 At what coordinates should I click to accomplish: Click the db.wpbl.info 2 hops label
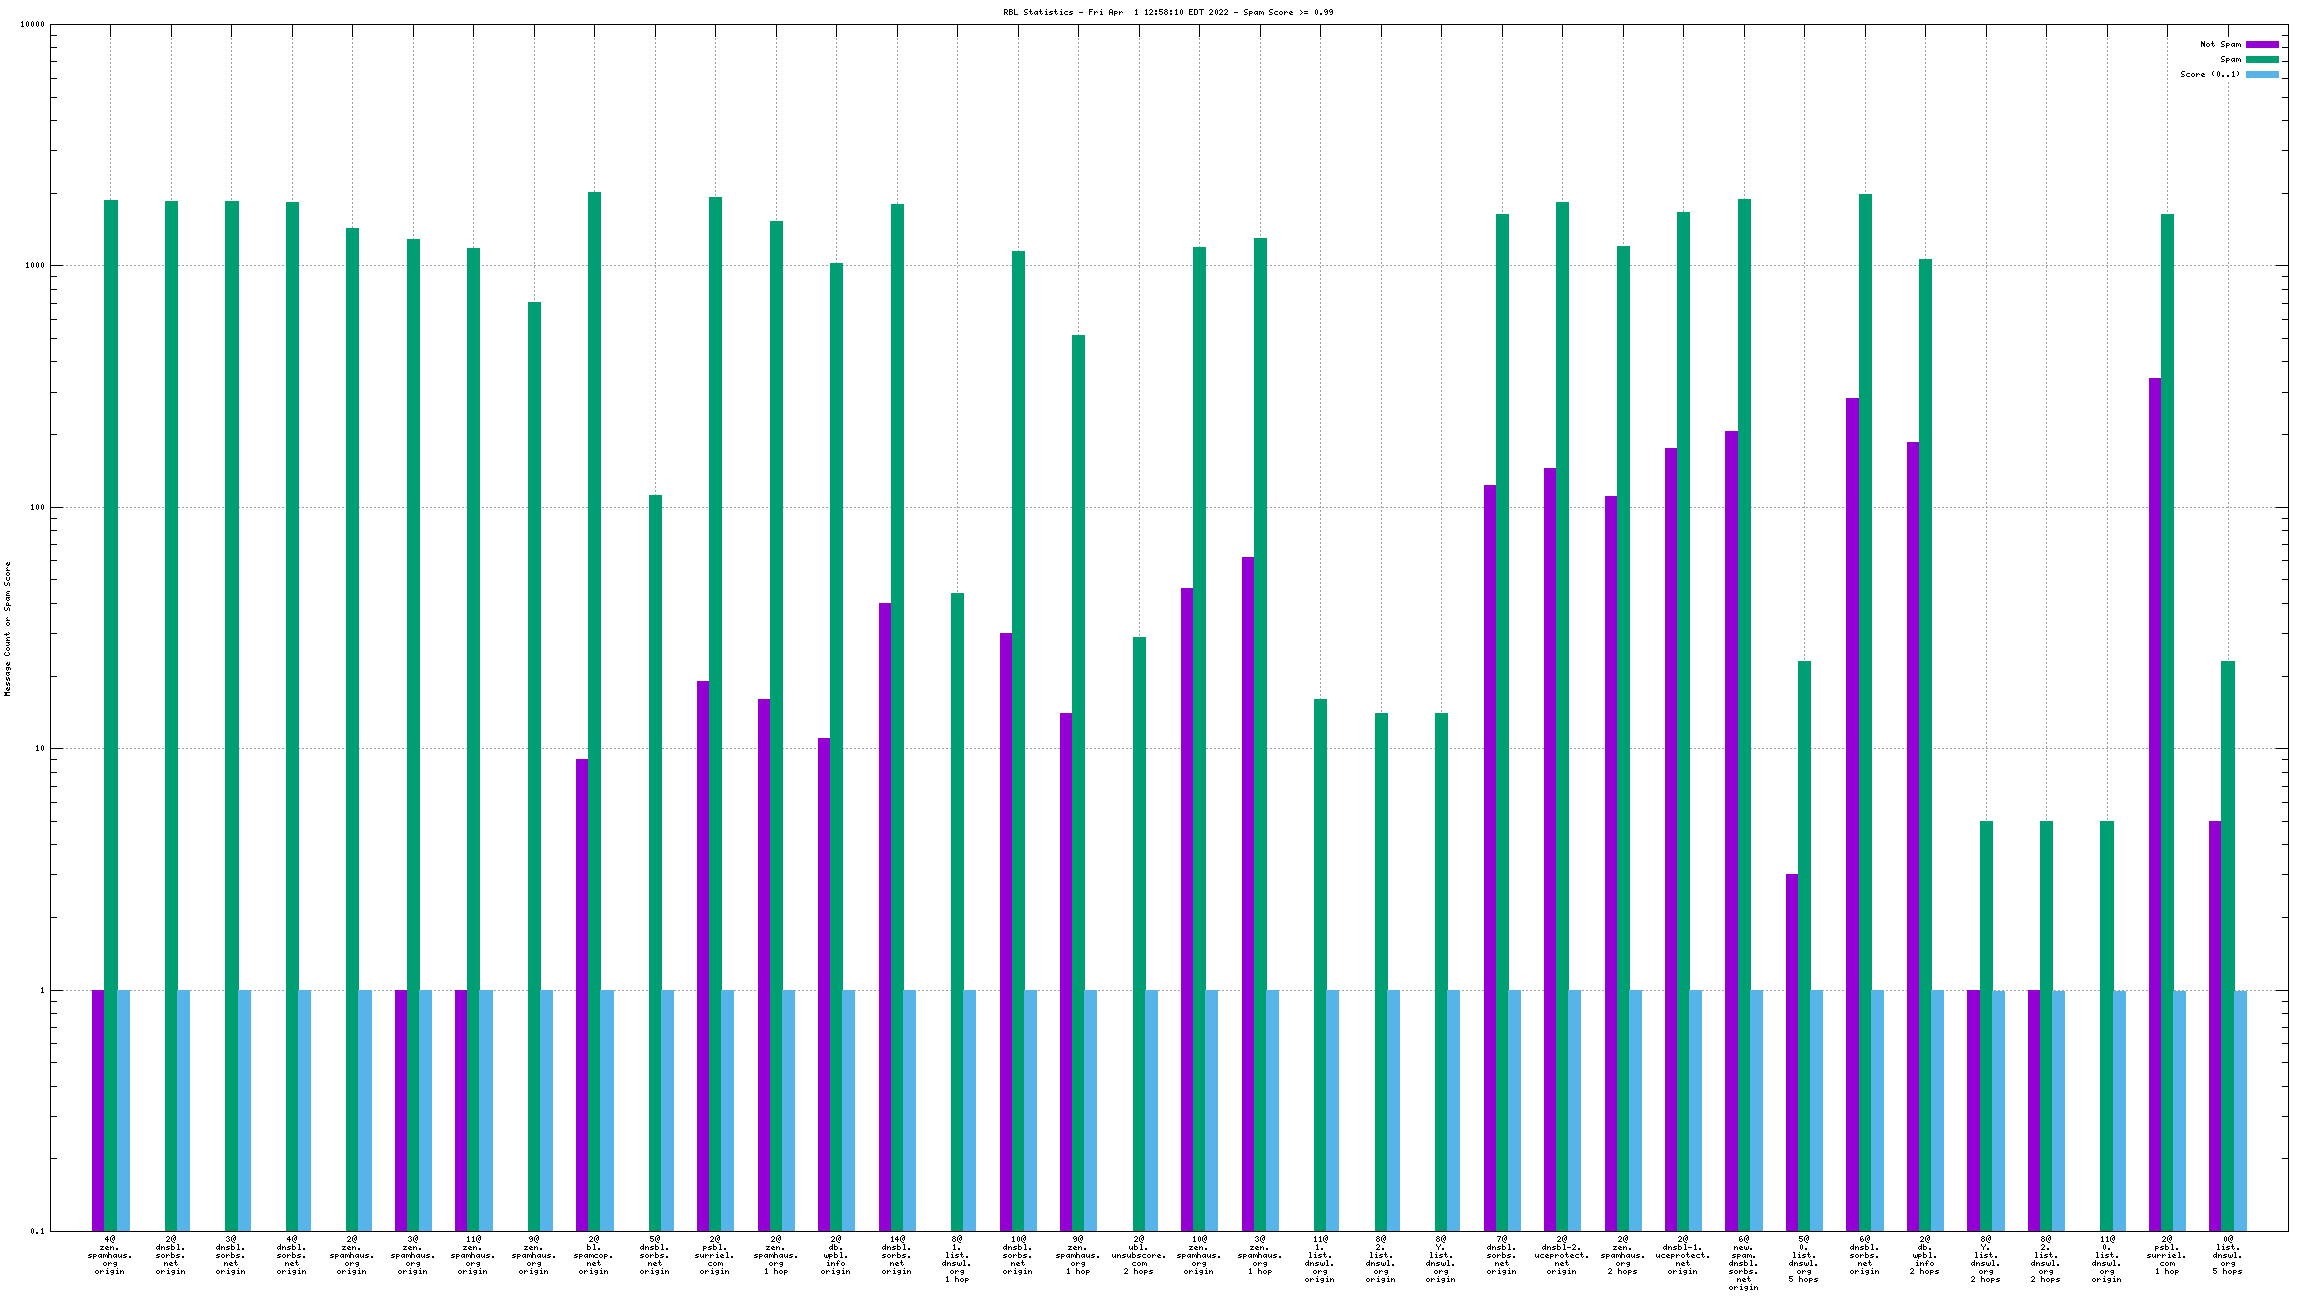(1925, 1255)
